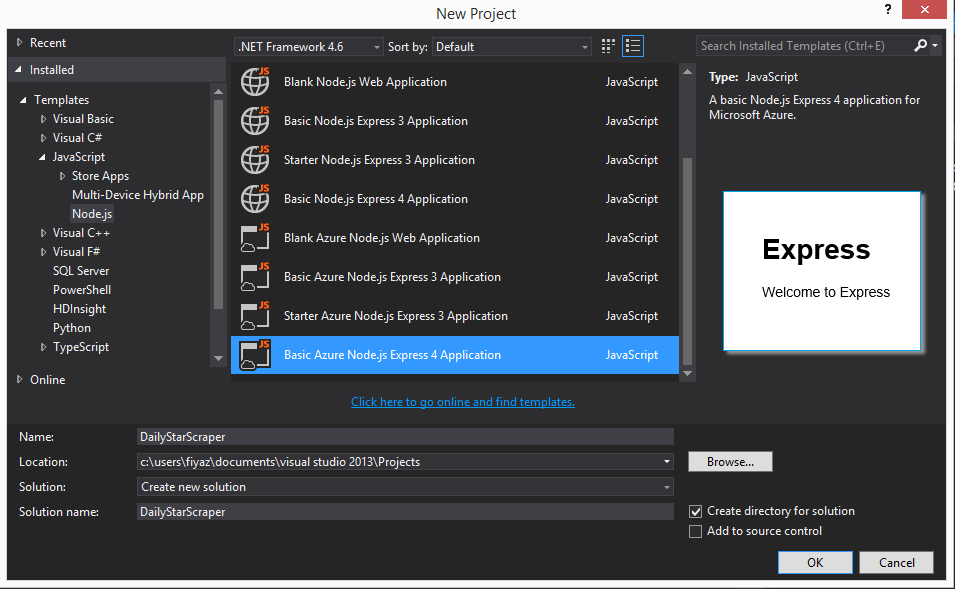This screenshot has width=955, height=589.
Task: Collapse the Templates tree node
Action: point(23,100)
